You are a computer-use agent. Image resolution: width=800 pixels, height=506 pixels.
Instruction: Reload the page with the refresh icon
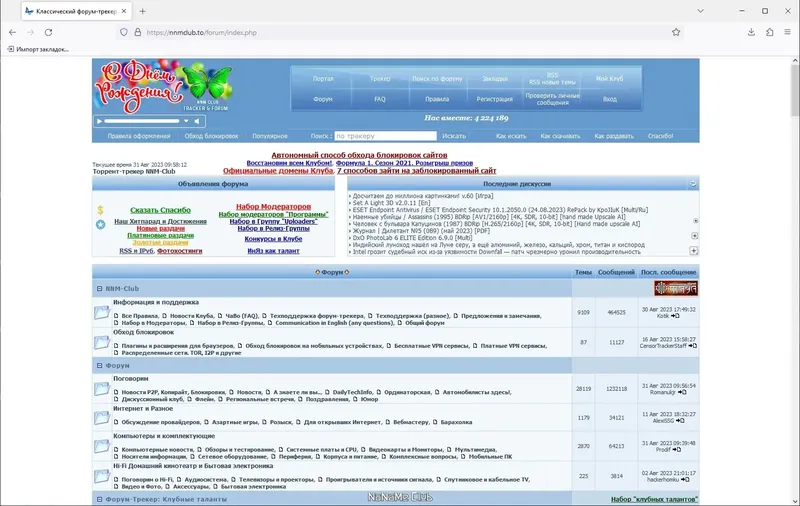48,32
